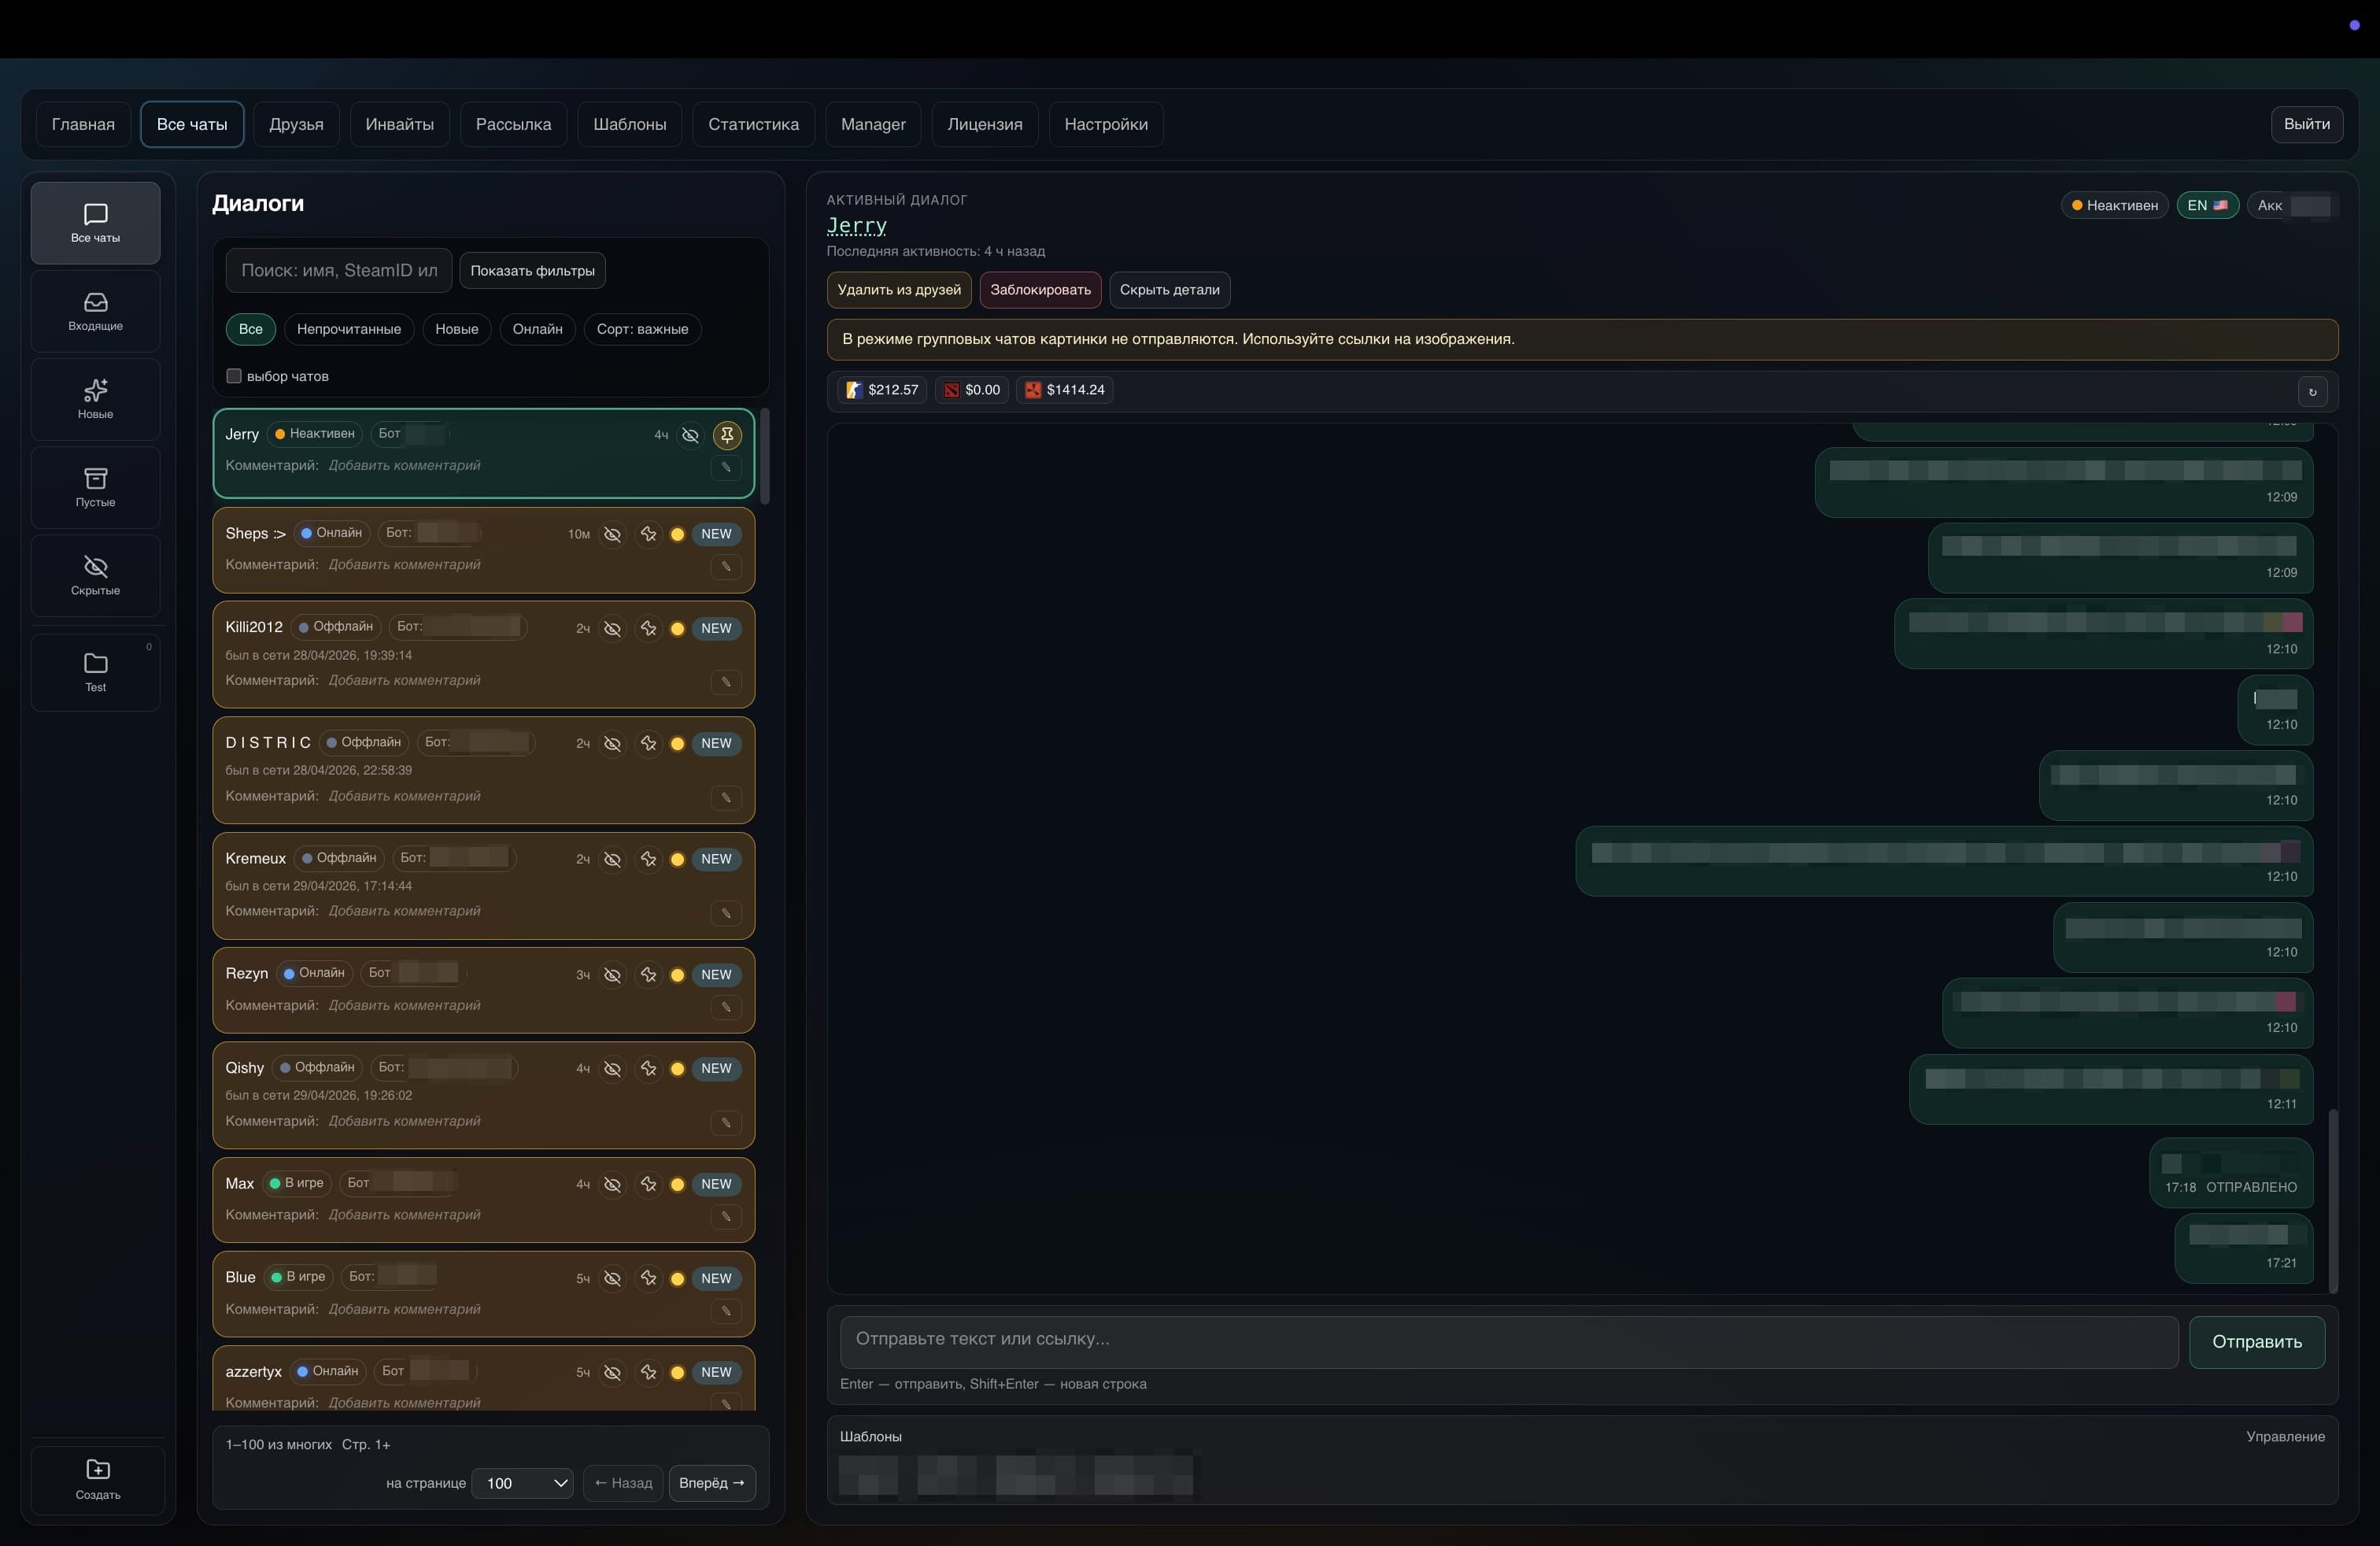Expand filters with Показать фильтры
Screen dimensions: 2380x1546
click(532, 271)
